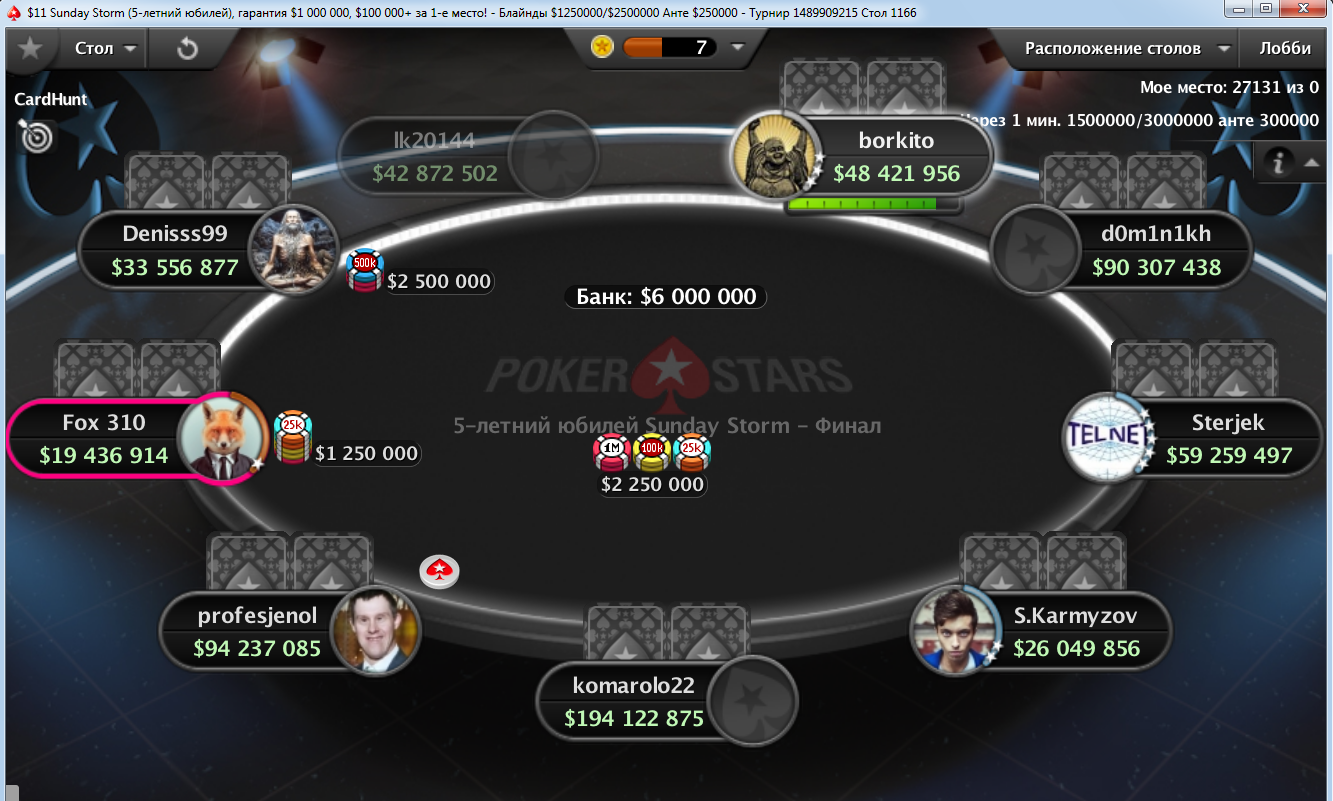
Task: Click Sterjek's TELNET avatar
Action: 1103,436
